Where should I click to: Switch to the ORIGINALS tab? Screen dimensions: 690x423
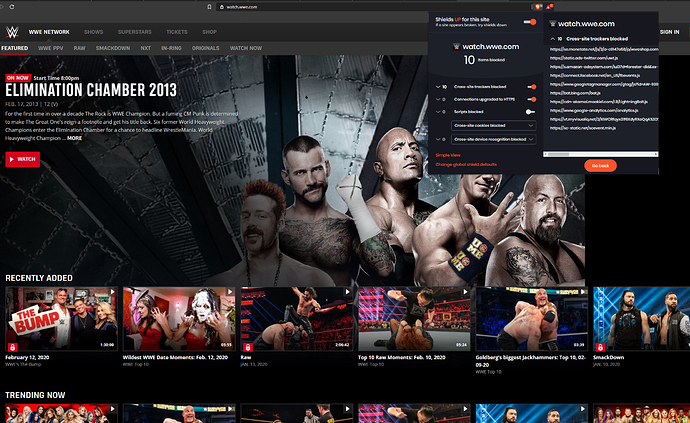point(206,48)
